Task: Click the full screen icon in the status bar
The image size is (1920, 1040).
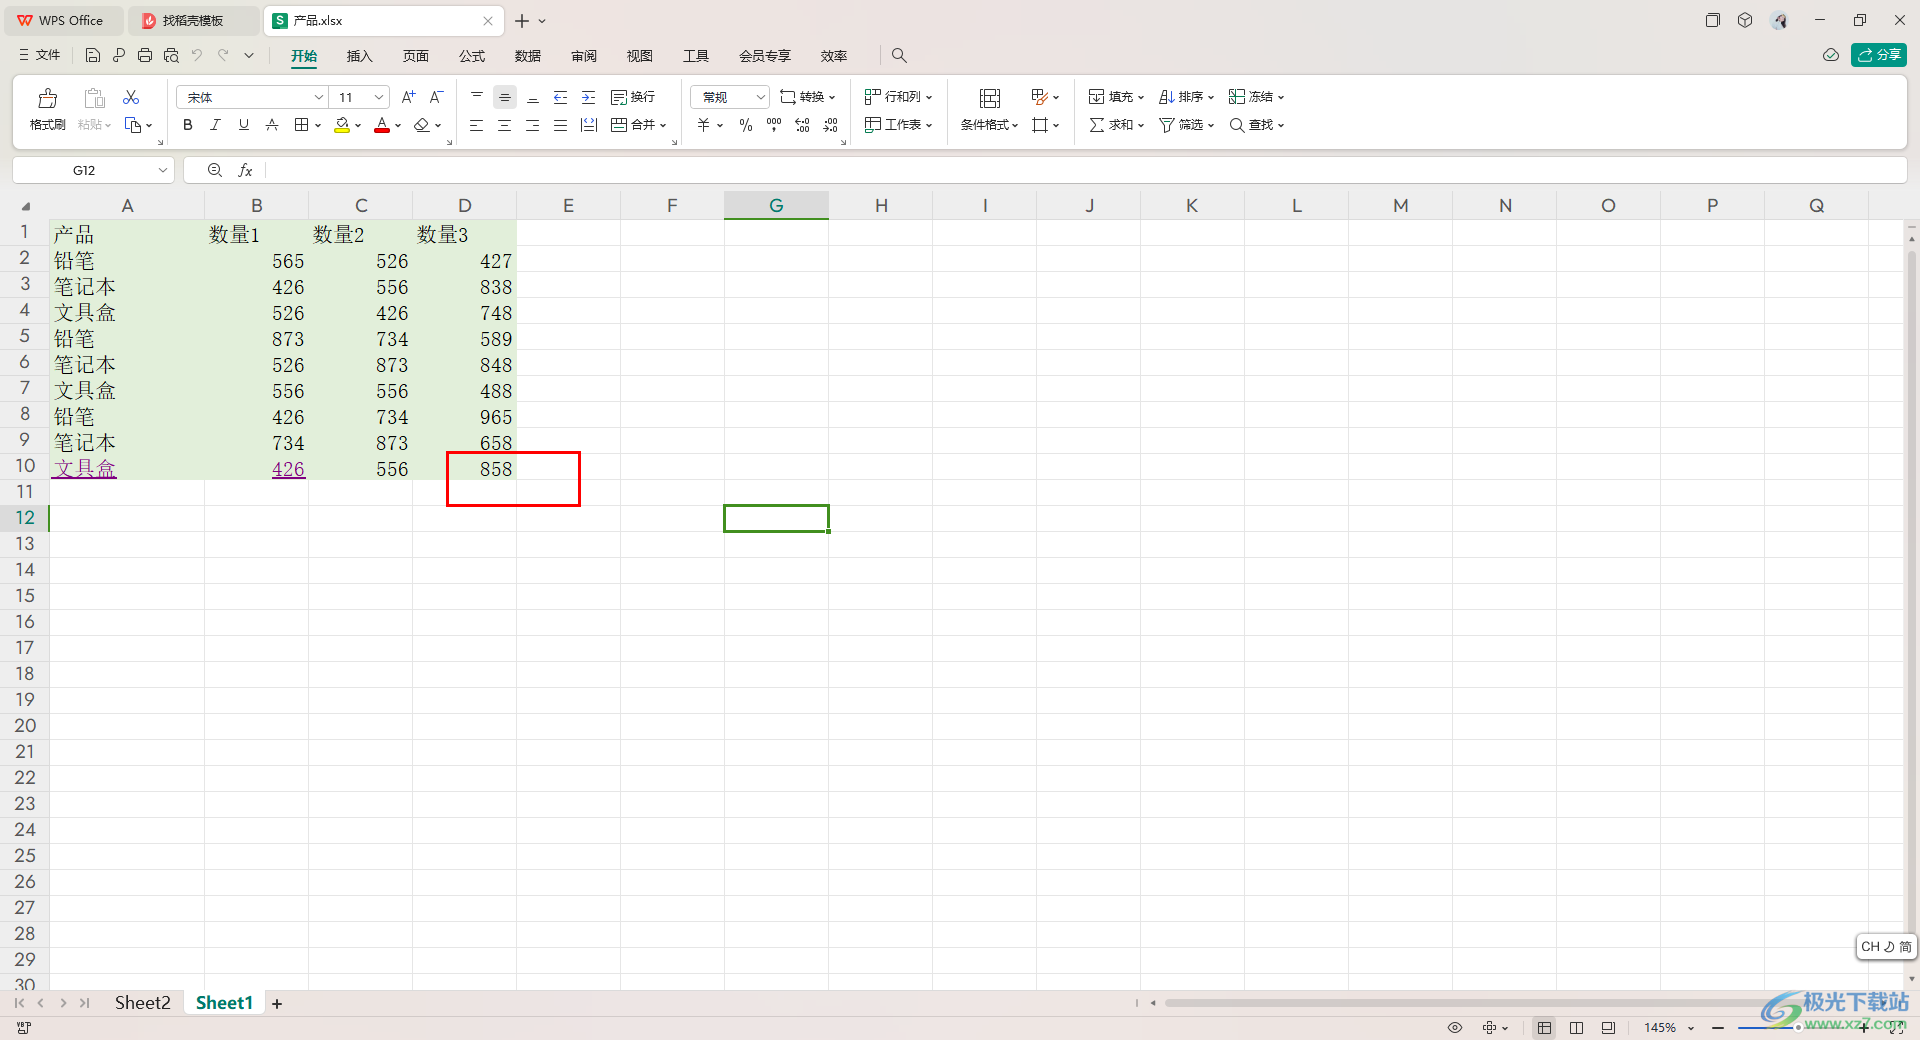Action: pyautogui.click(x=1897, y=1028)
